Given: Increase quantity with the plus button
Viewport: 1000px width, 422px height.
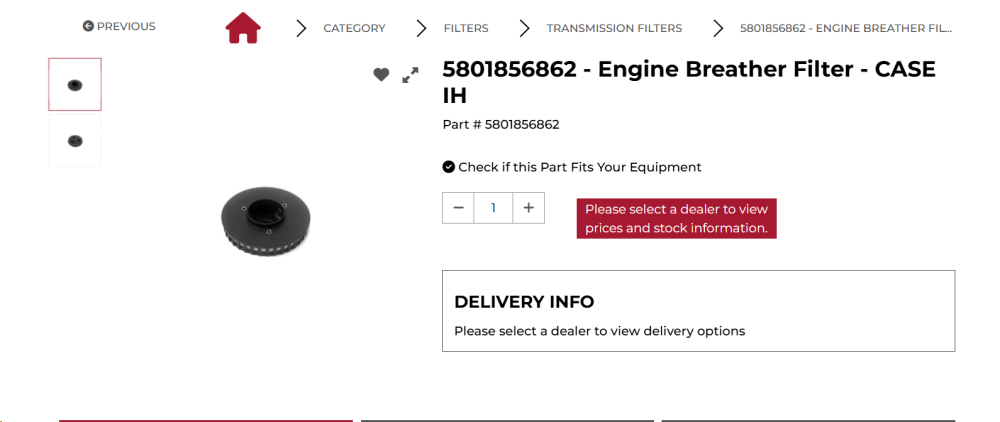Looking at the screenshot, I should (x=528, y=208).
